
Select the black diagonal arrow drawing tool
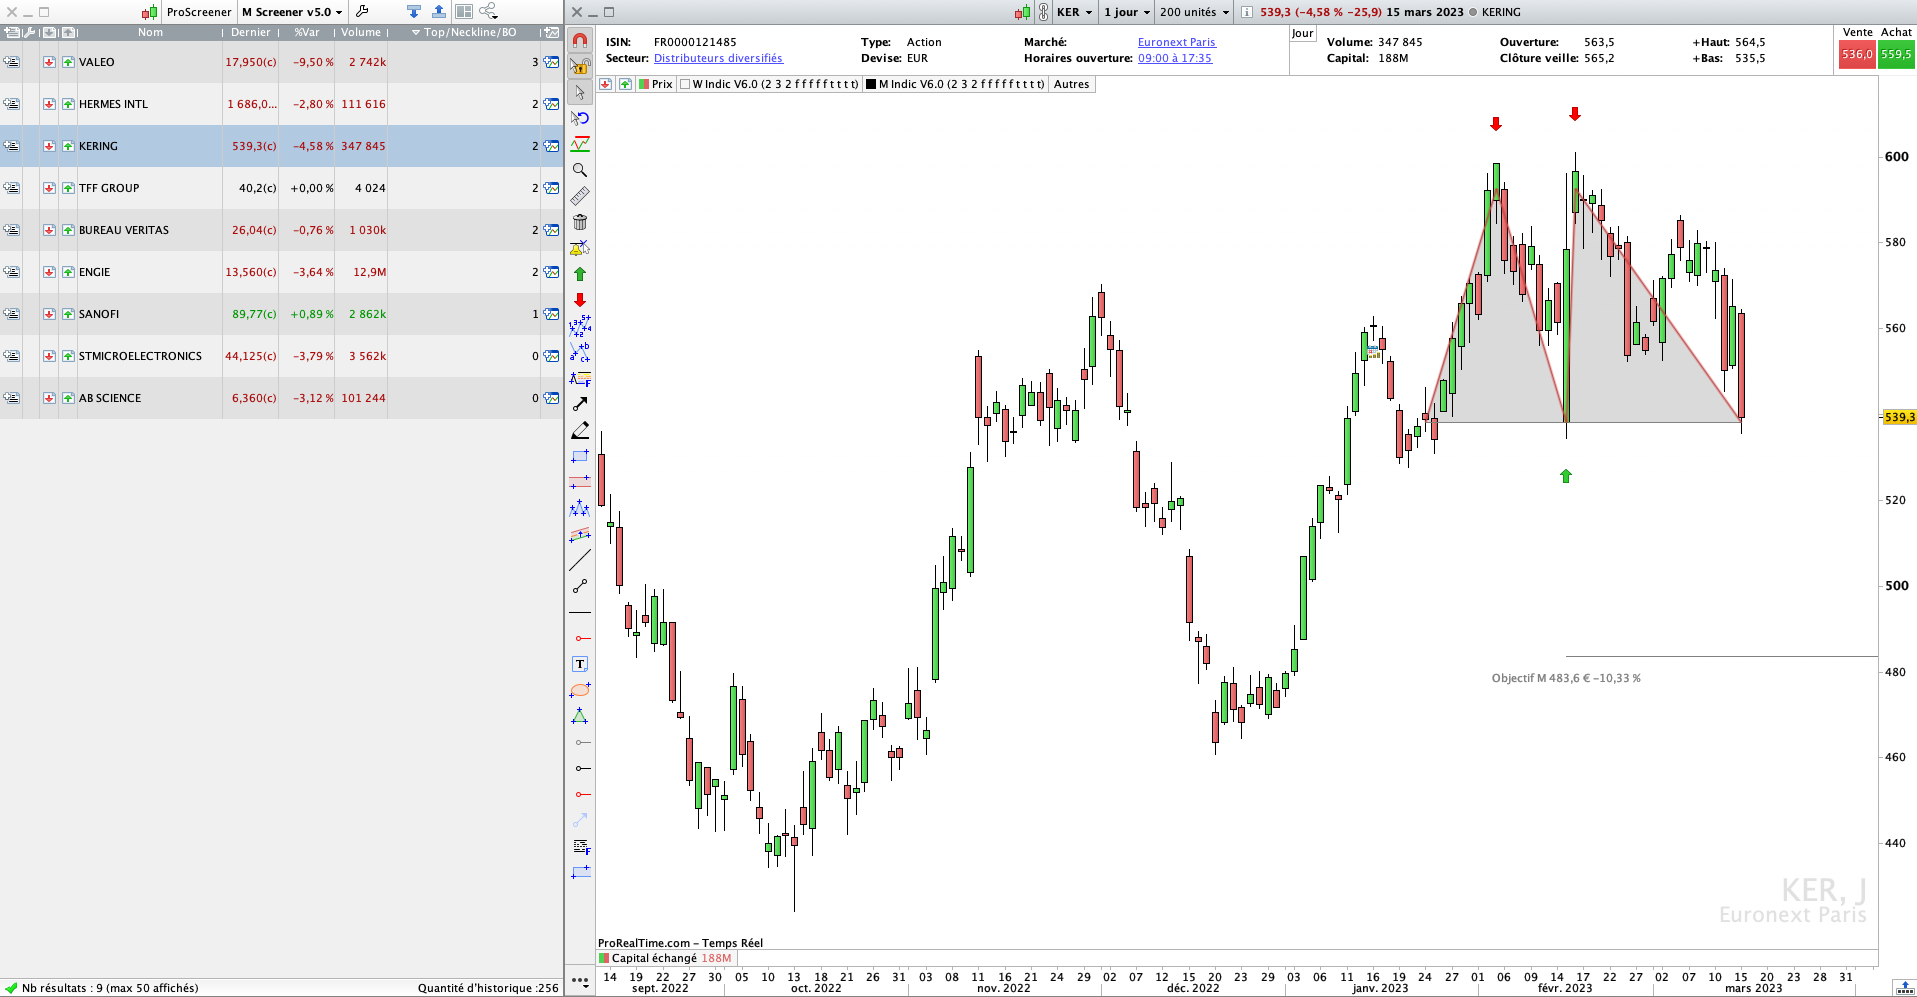click(x=580, y=404)
